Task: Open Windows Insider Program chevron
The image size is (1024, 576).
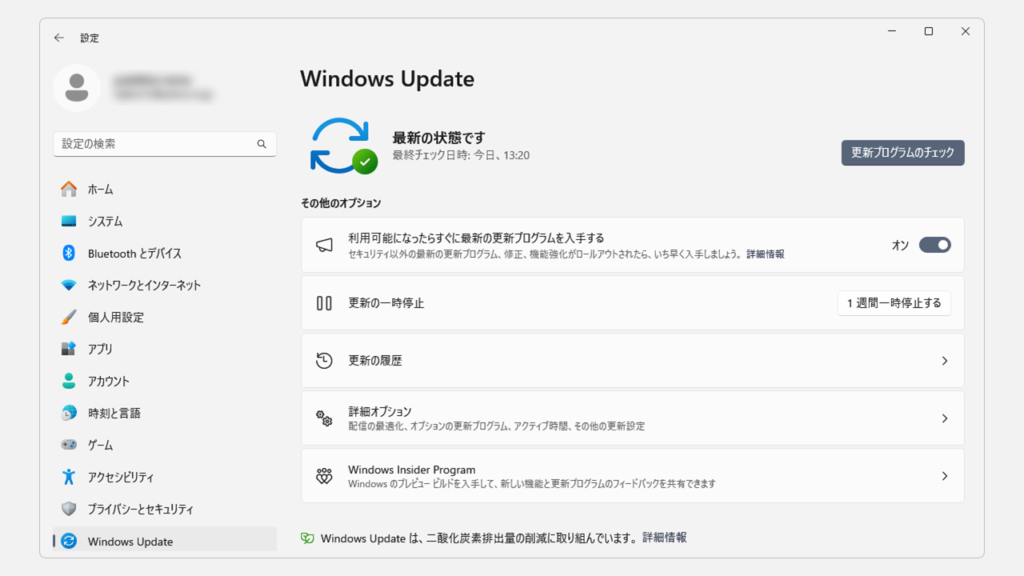Action: pyautogui.click(x=944, y=476)
